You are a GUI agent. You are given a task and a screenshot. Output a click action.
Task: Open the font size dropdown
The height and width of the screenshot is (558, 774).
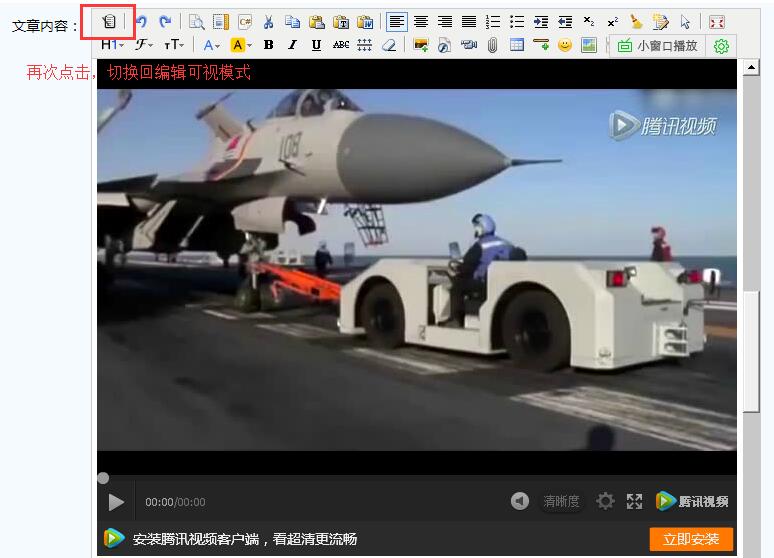(x=174, y=45)
